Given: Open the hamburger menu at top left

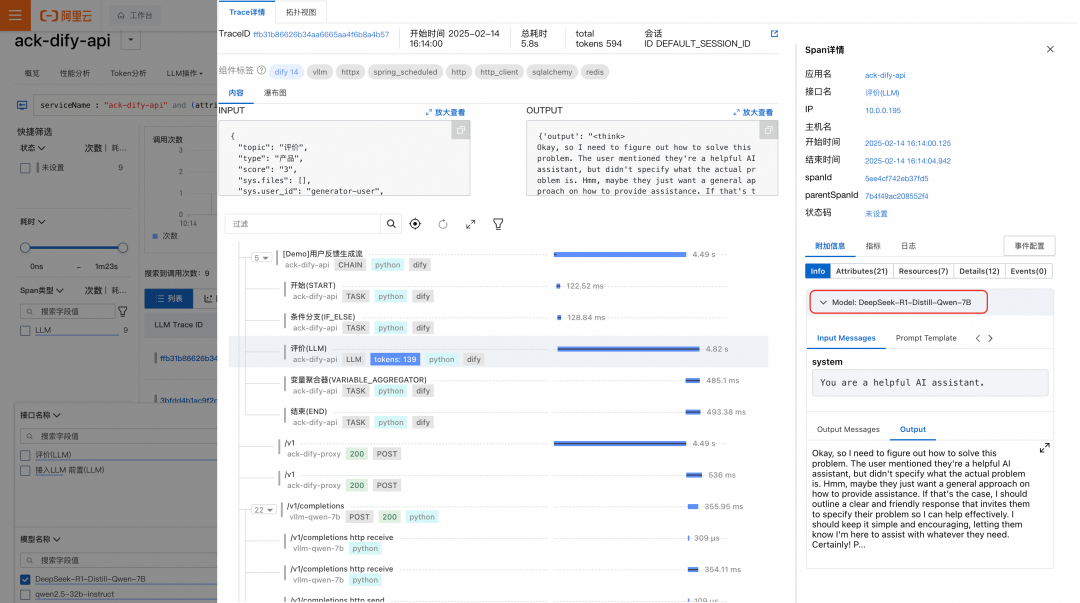Looking at the screenshot, I should (x=15, y=16).
